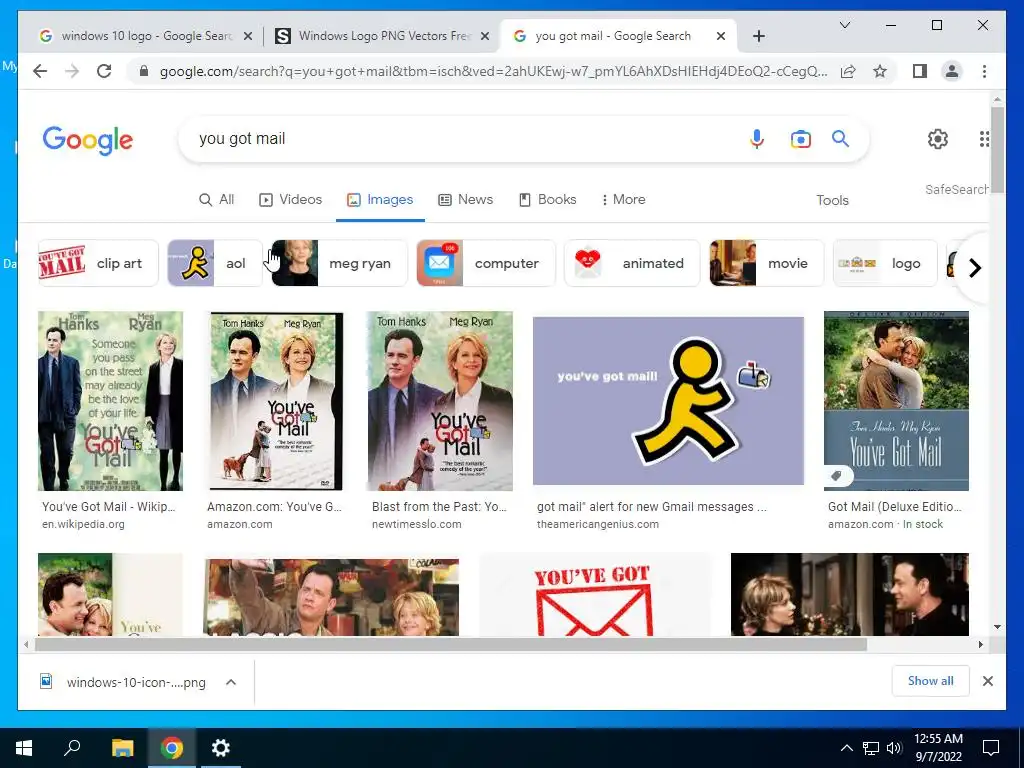Close the Windows Logo PNG Vectors tab
The height and width of the screenshot is (768, 1024).
click(485, 36)
